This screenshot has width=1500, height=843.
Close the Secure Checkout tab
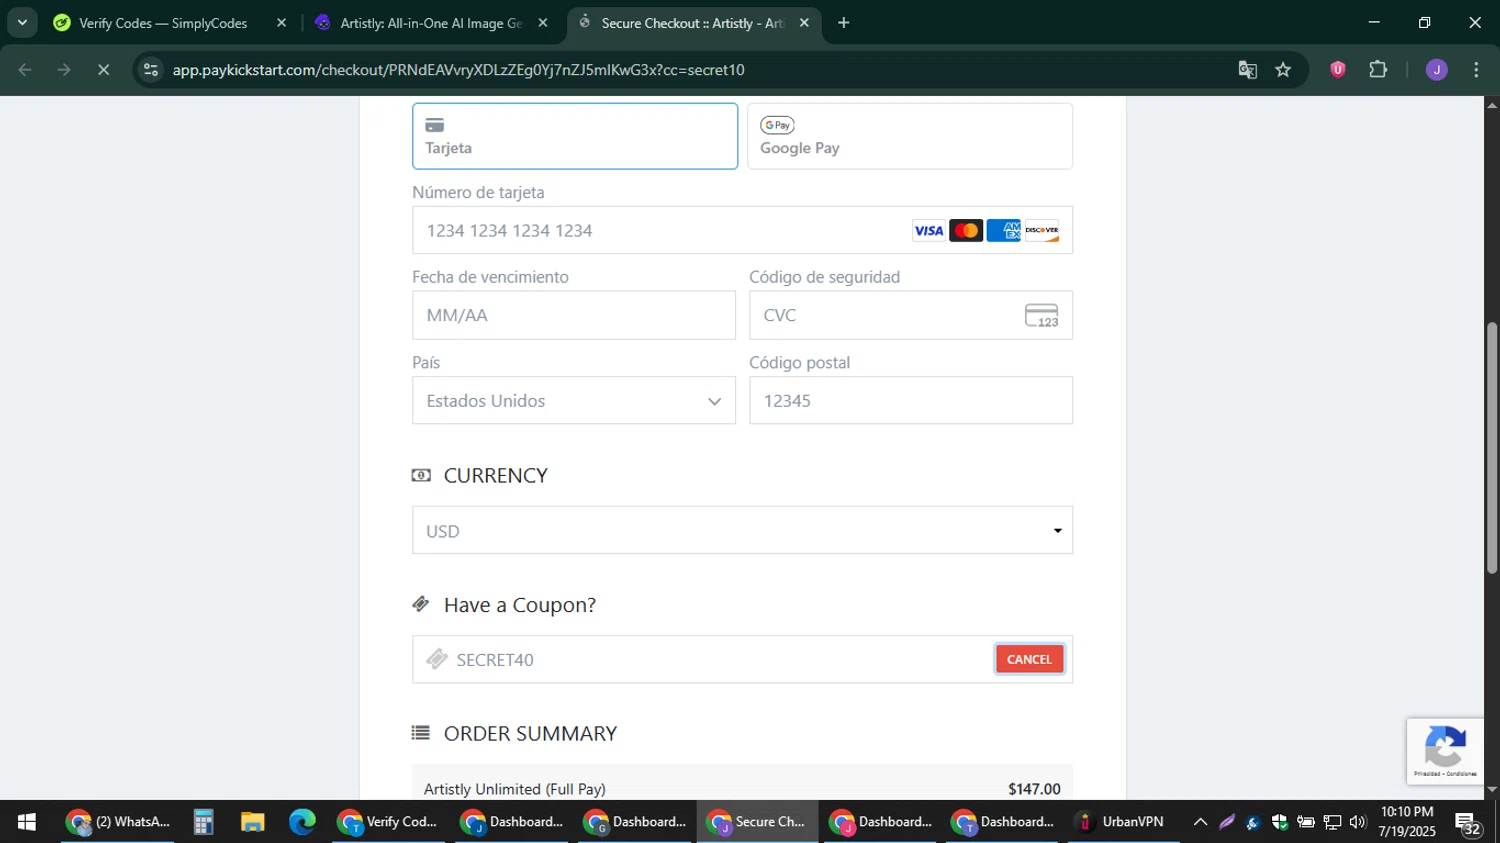(x=804, y=23)
